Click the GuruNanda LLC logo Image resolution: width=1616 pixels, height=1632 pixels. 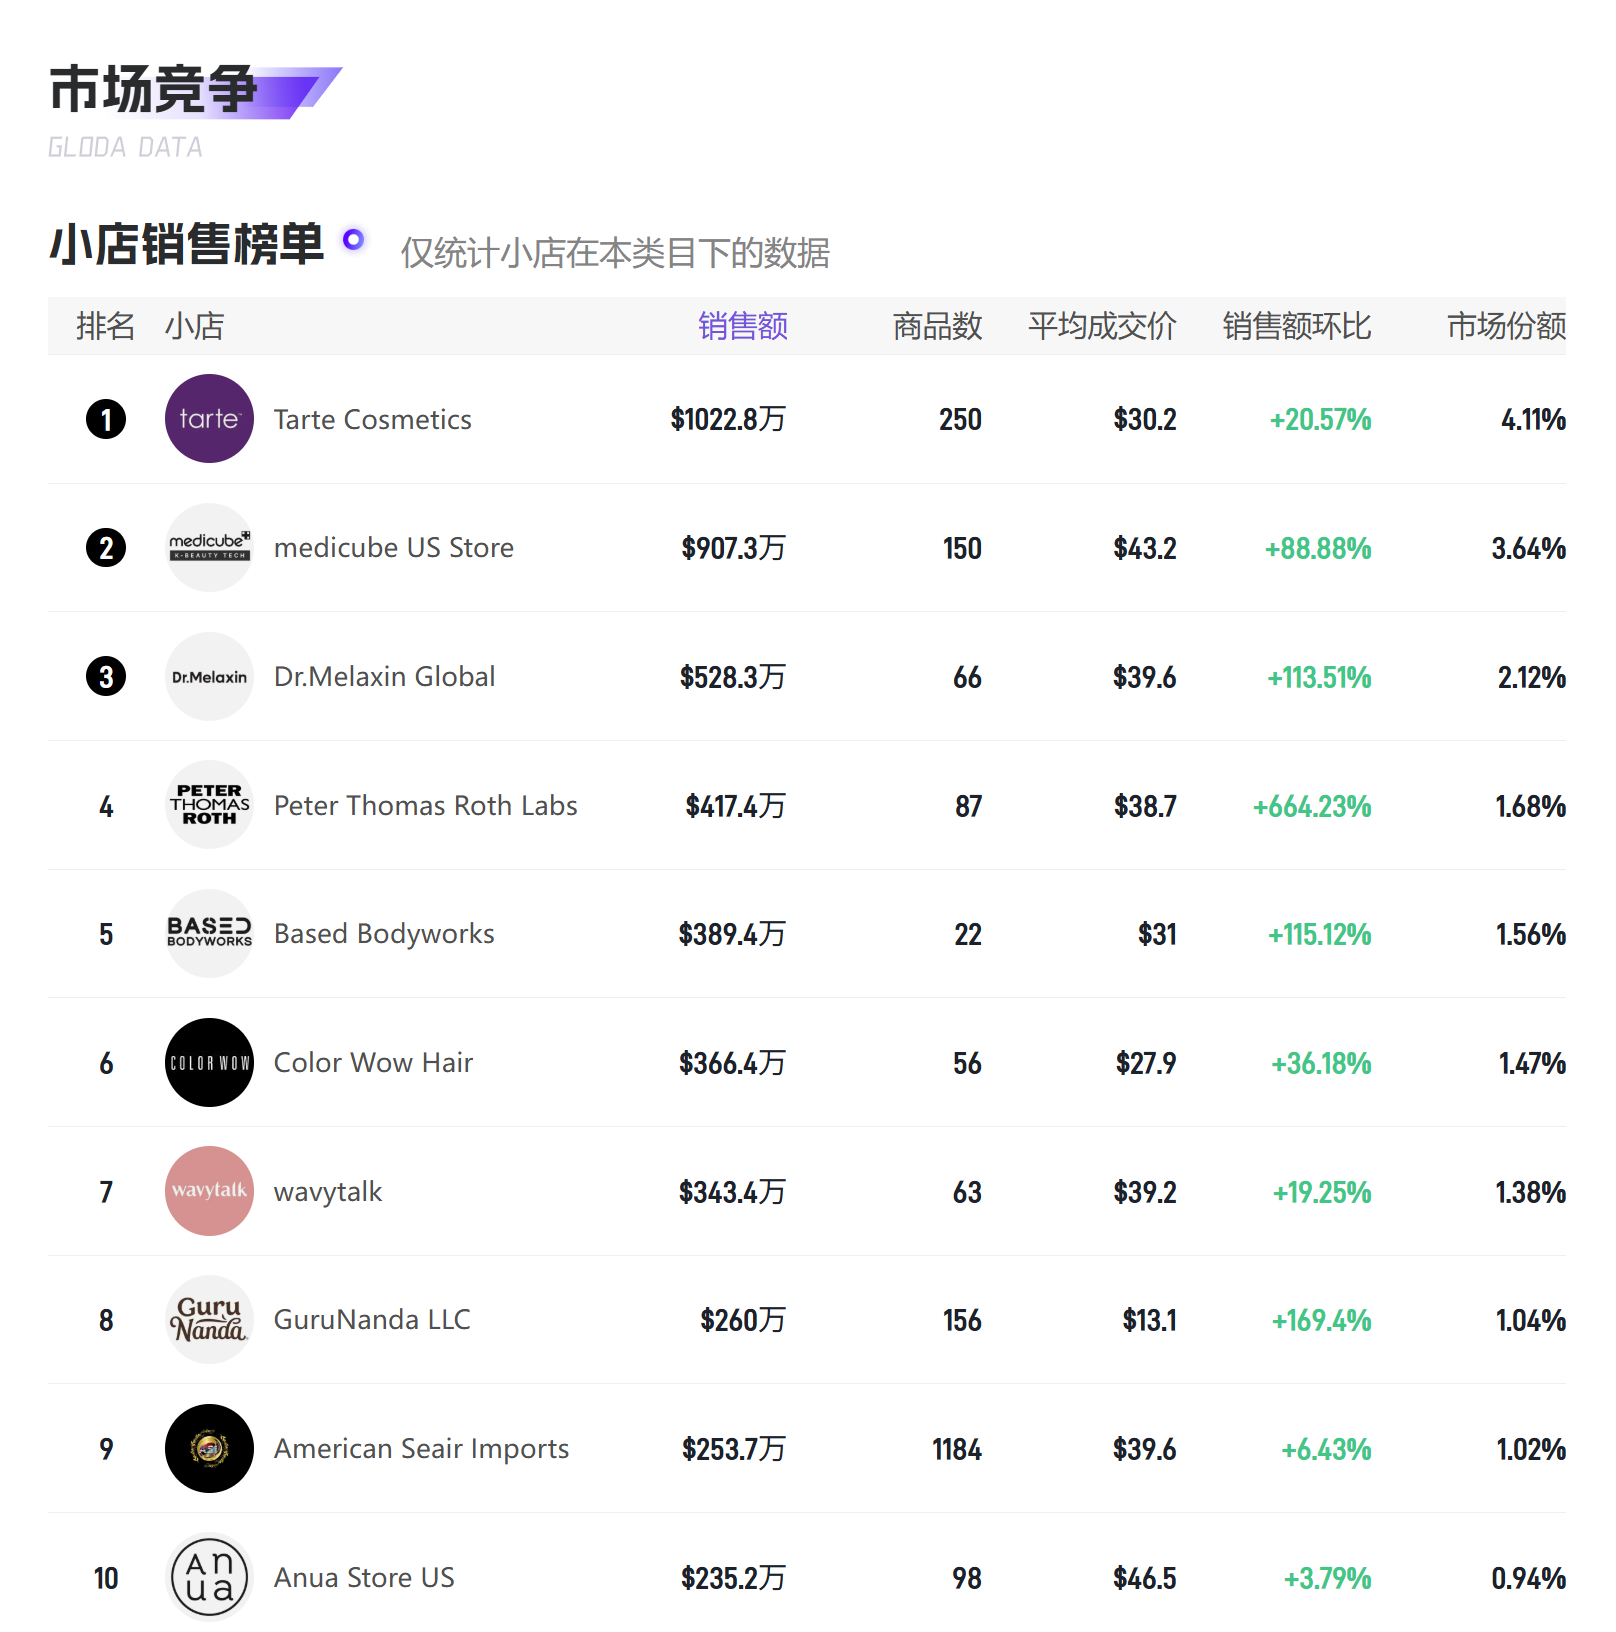[209, 1320]
